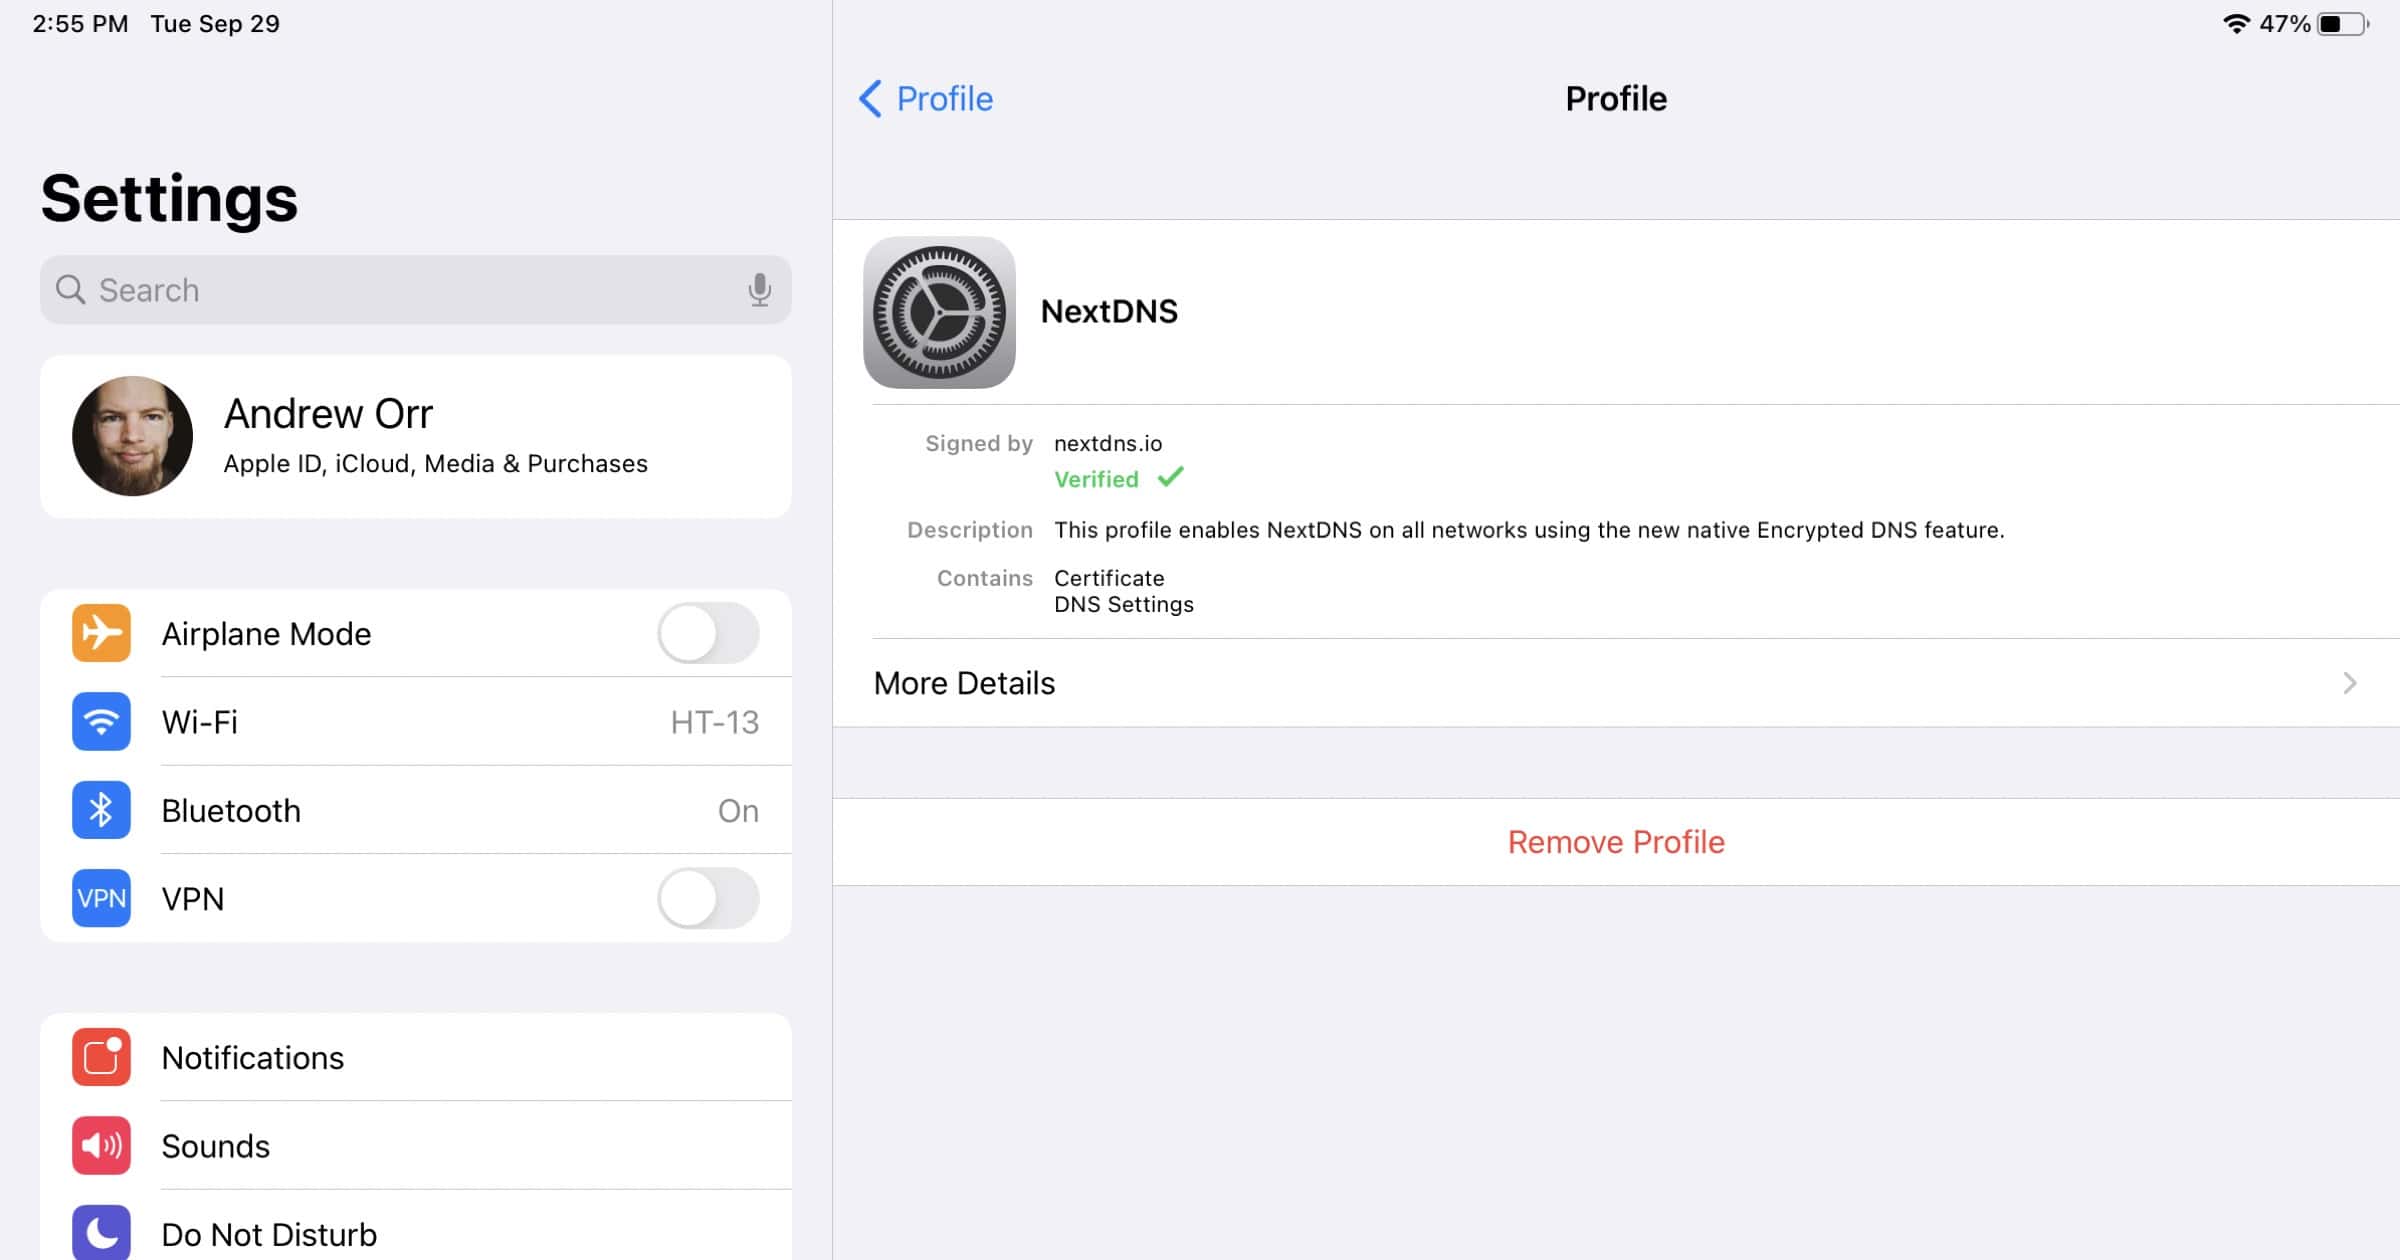Tap the battery indicator in status bar

point(2343,24)
